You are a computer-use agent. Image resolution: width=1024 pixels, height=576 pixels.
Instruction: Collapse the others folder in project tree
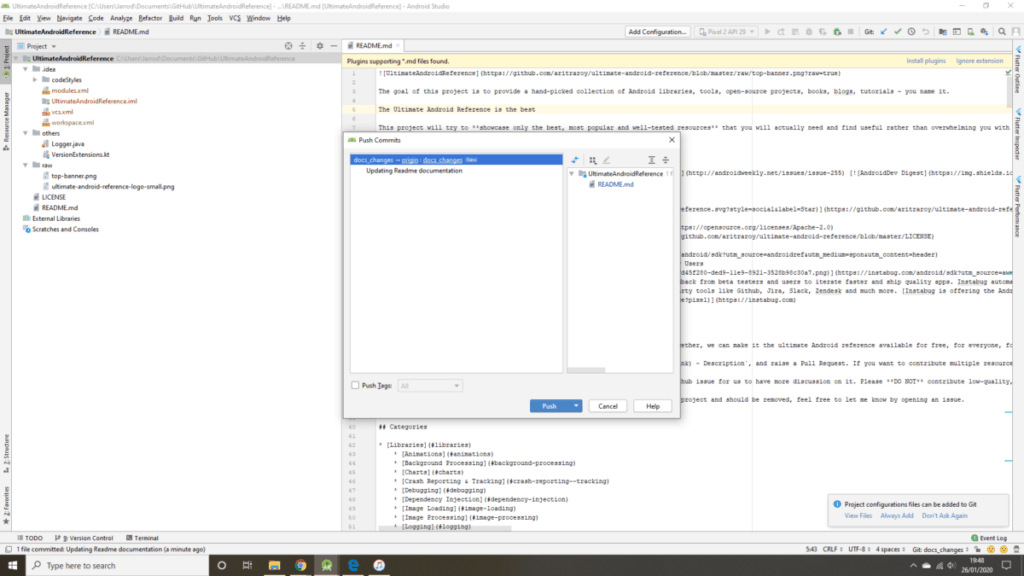pyautogui.click(x=27, y=132)
